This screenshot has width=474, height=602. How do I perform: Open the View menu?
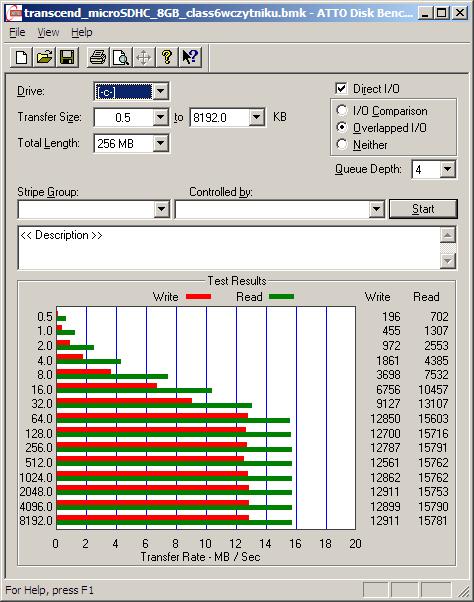click(48, 33)
